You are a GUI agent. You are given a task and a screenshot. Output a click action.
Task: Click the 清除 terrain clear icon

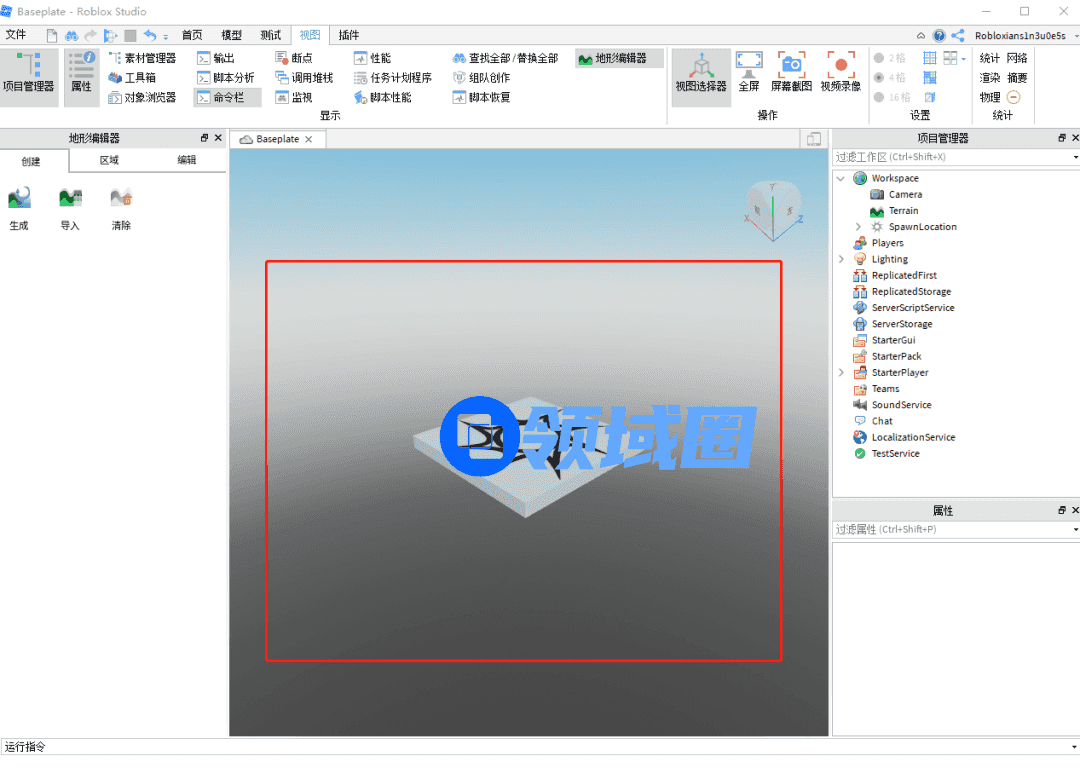click(x=121, y=198)
